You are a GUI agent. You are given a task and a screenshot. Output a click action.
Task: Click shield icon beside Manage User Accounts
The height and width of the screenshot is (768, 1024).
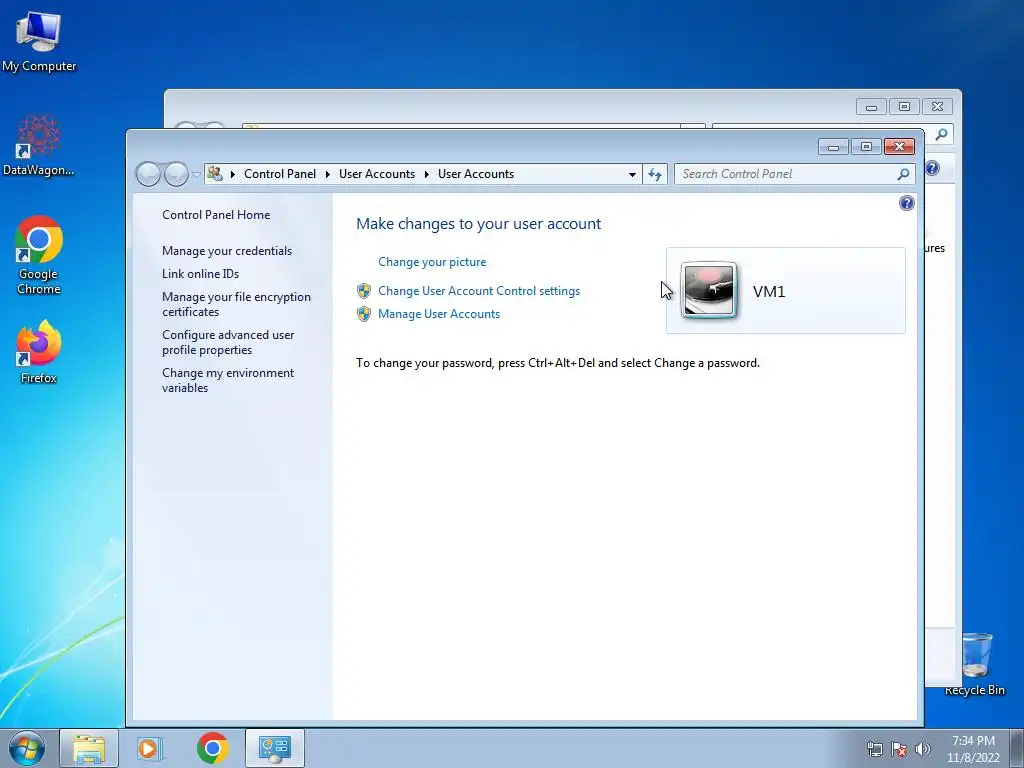[364, 314]
